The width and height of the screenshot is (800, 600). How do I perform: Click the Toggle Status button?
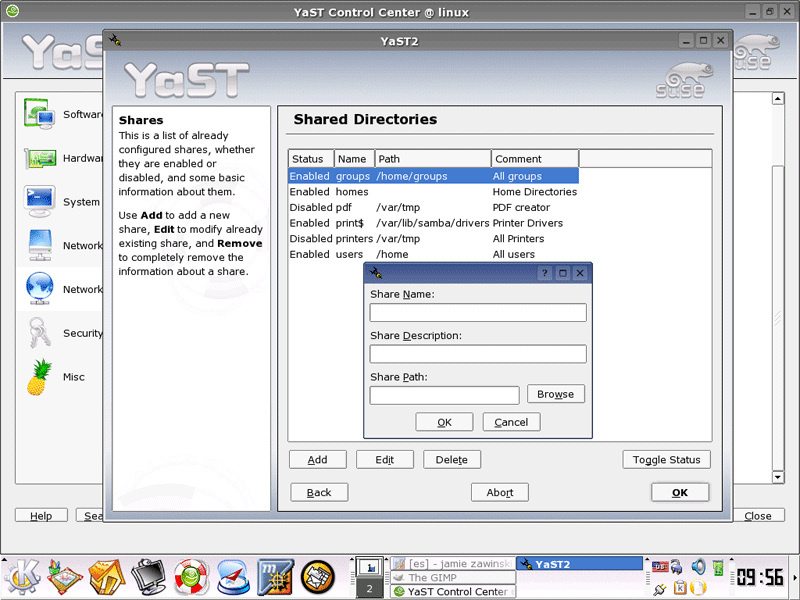(x=666, y=460)
